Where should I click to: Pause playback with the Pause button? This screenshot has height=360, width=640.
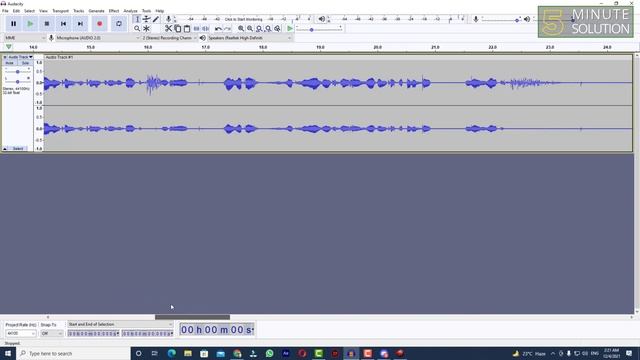[13, 24]
